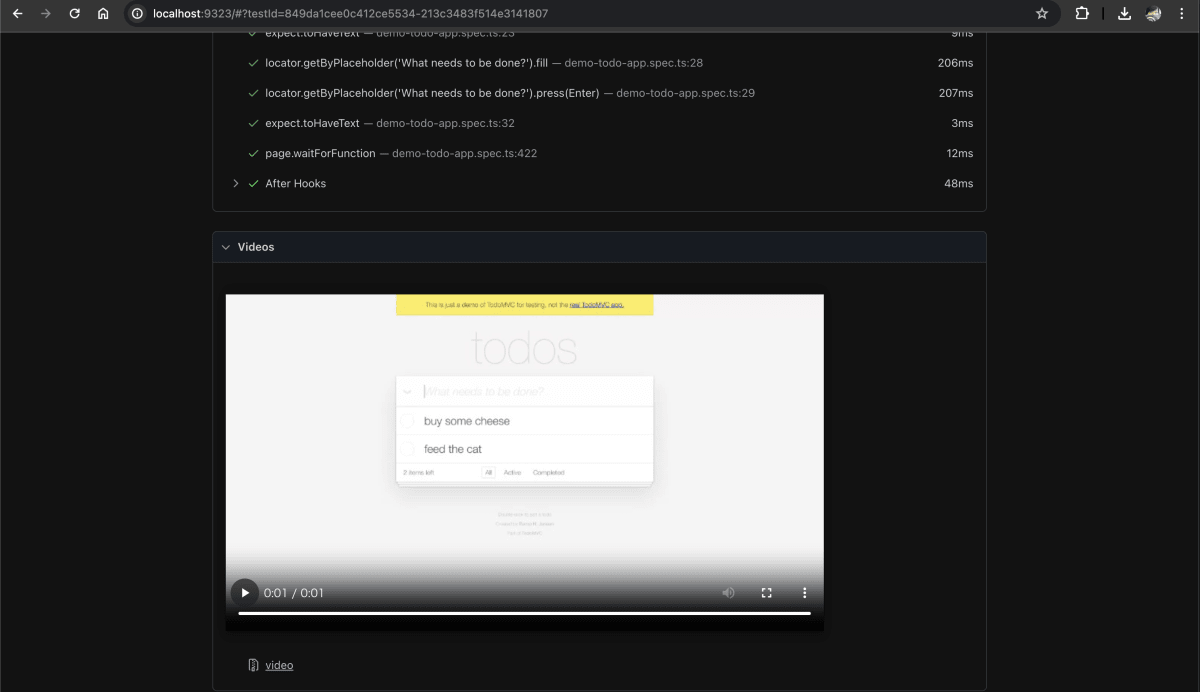Enter fullscreen on the video player
This screenshot has width=1200, height=692.
[766, 592]
